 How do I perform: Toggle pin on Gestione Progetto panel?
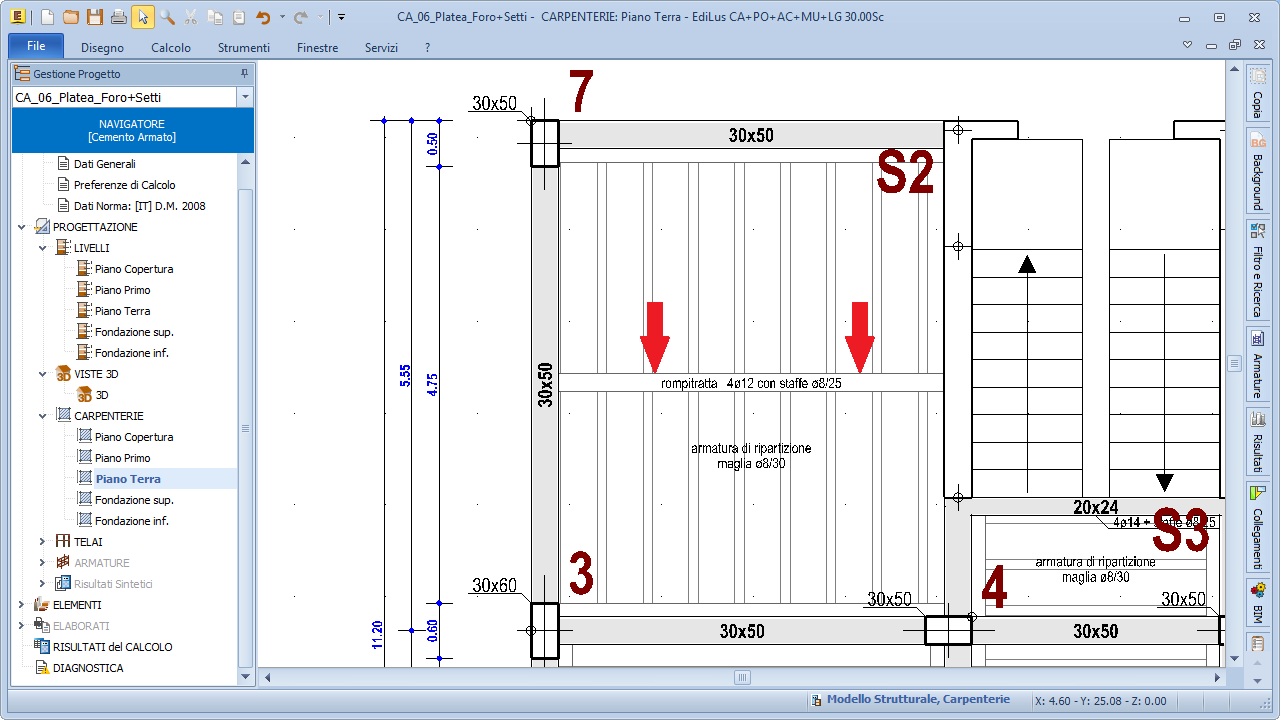point(244,74)
